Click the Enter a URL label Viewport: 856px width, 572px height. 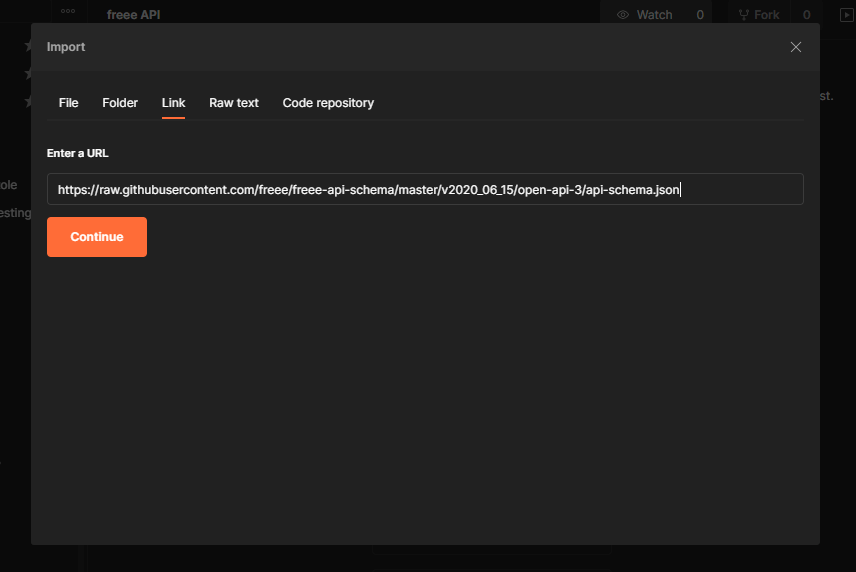(78, 153)
